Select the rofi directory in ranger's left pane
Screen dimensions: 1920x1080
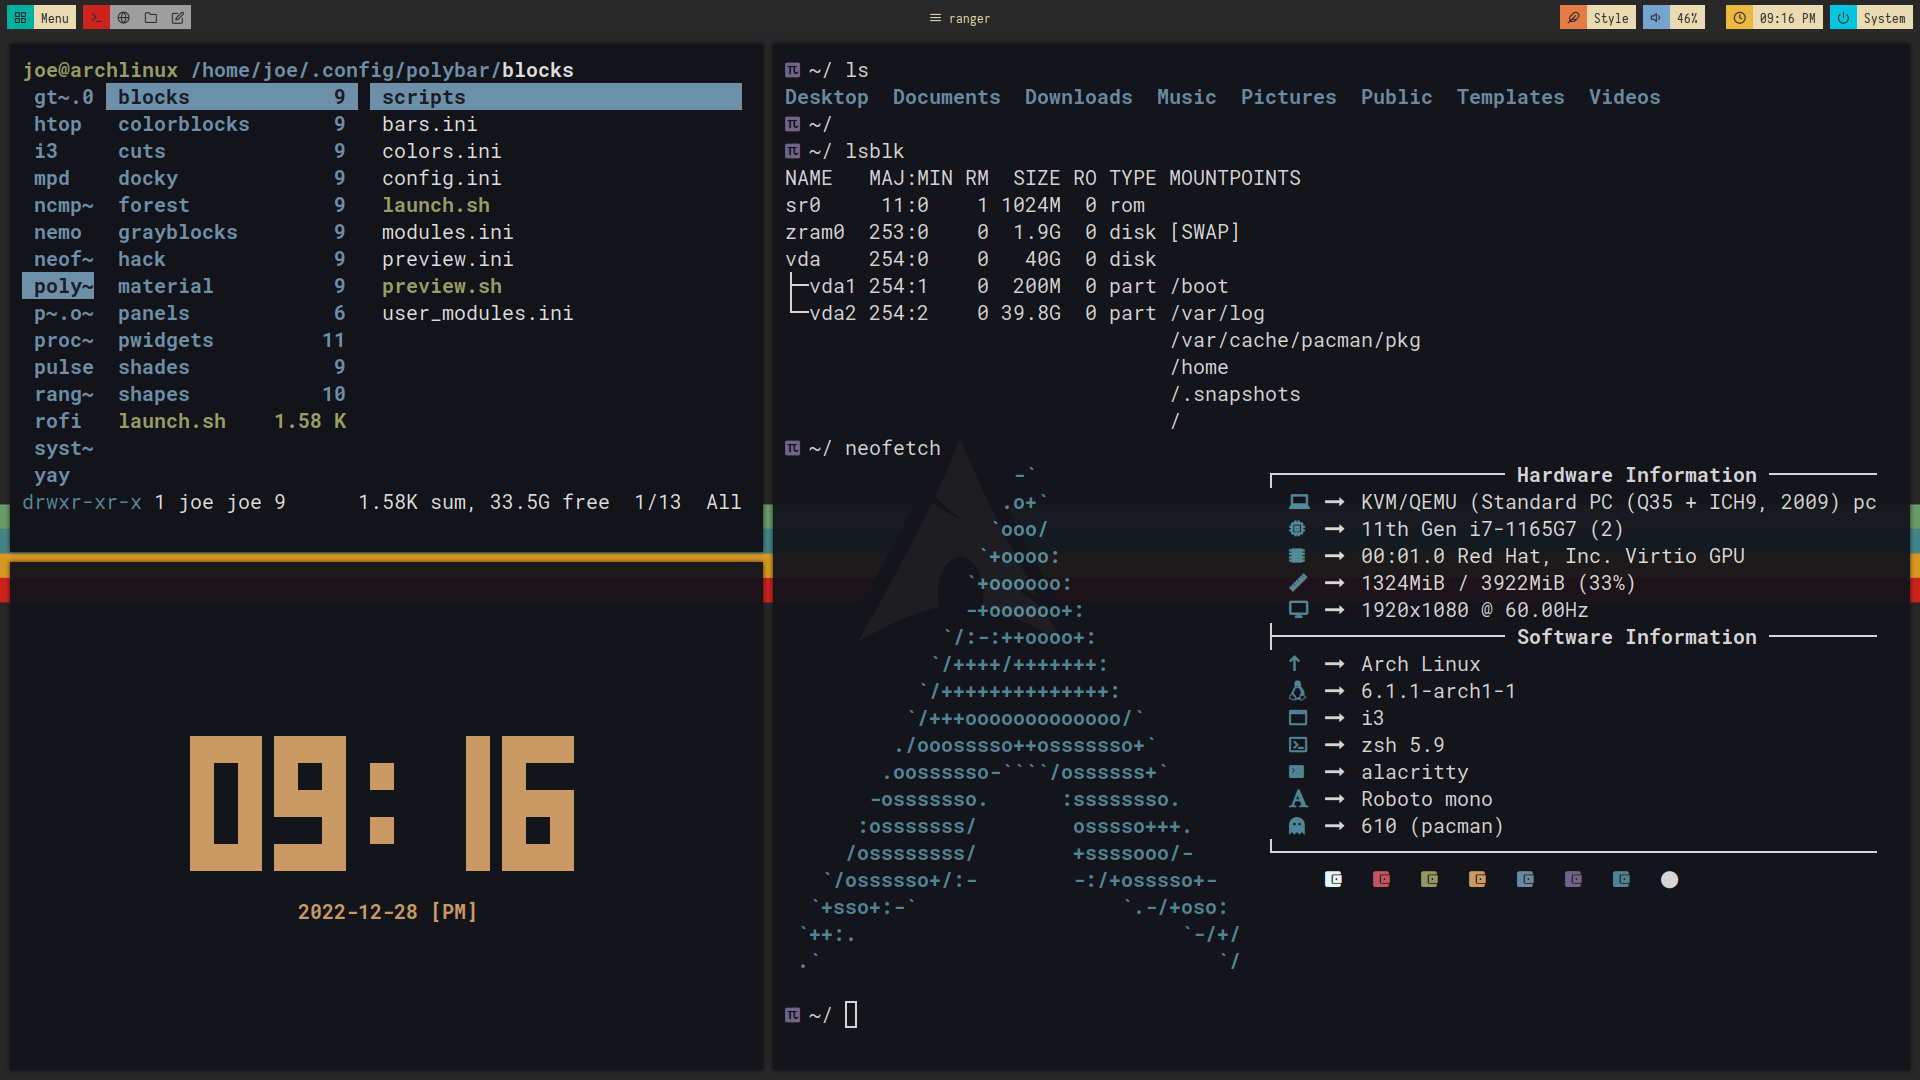(x=57, y=421)
